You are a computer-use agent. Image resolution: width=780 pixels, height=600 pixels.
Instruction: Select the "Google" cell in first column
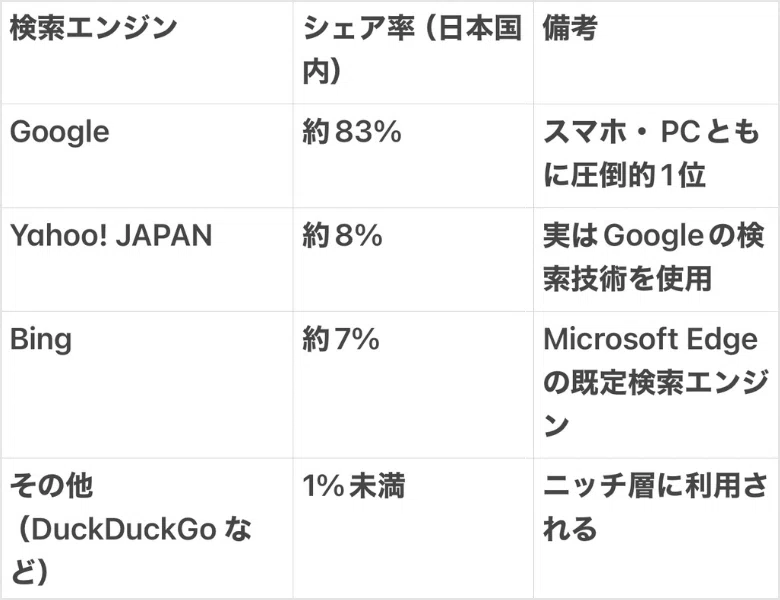(60, 133)
